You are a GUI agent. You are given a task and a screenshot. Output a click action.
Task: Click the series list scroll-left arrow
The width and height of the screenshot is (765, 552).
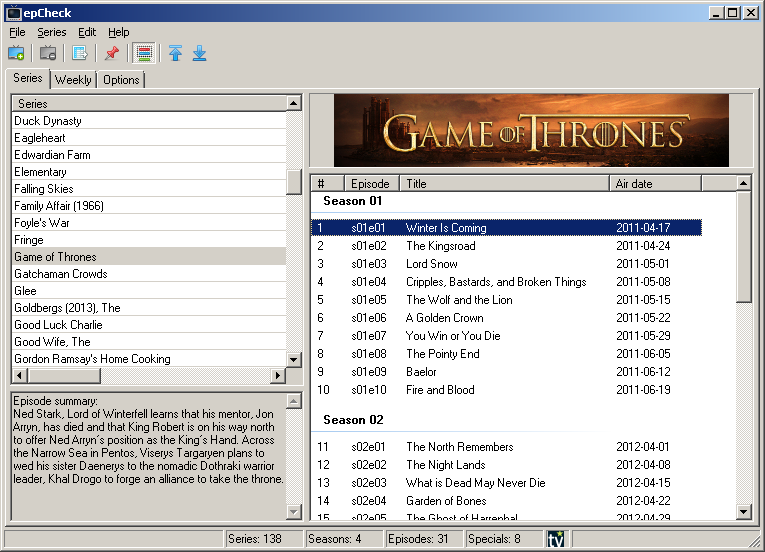(20, 375)
